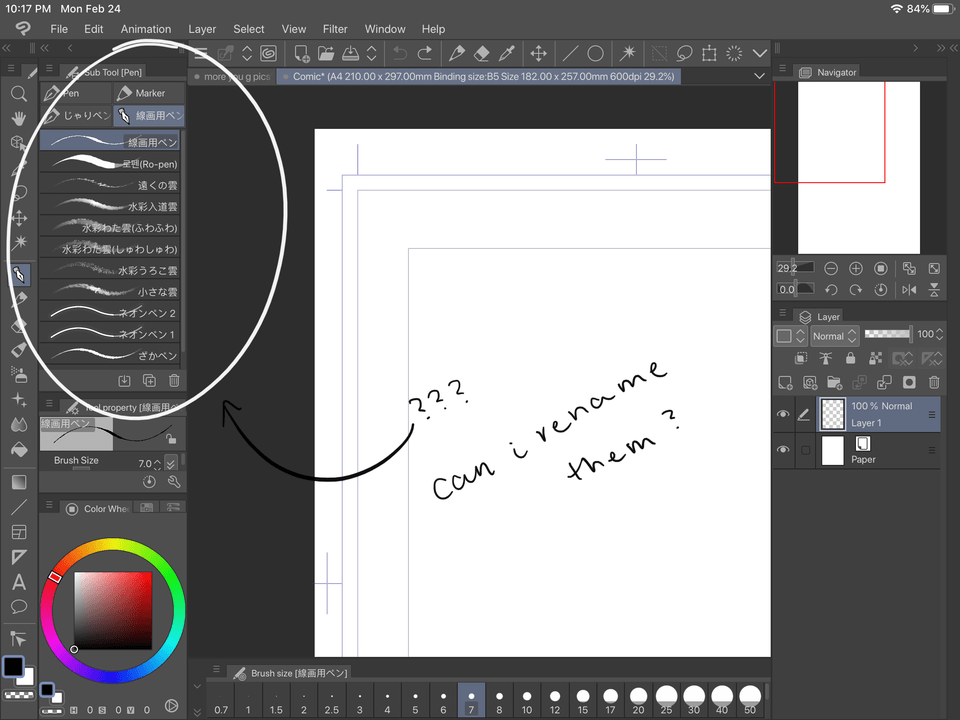Click the Undo arrow in toolbar
Viewport: 960px width, 720px height.
pos(400,54)
